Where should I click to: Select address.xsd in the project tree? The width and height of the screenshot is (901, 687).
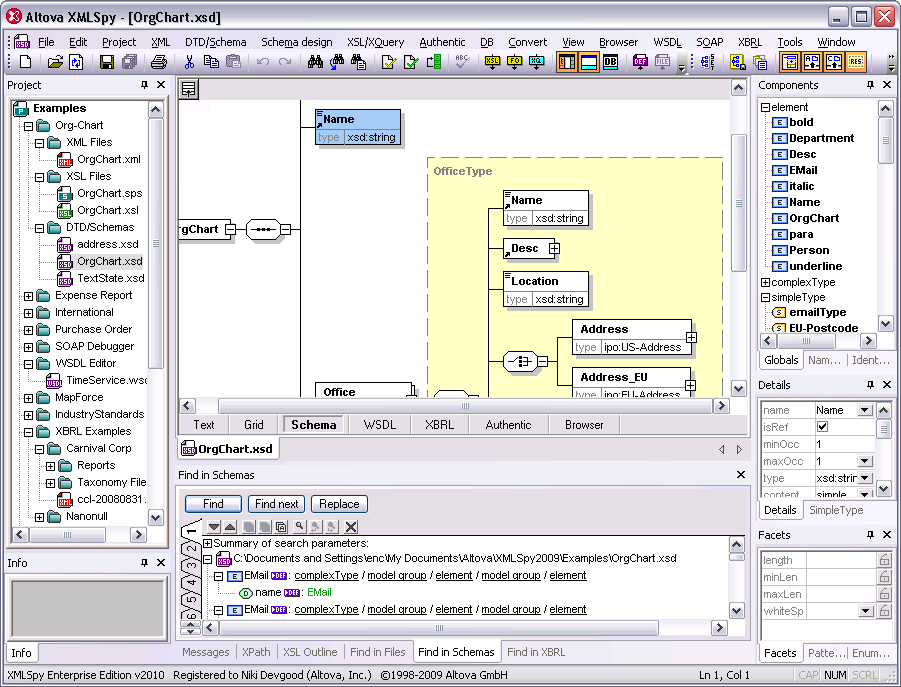107,244
